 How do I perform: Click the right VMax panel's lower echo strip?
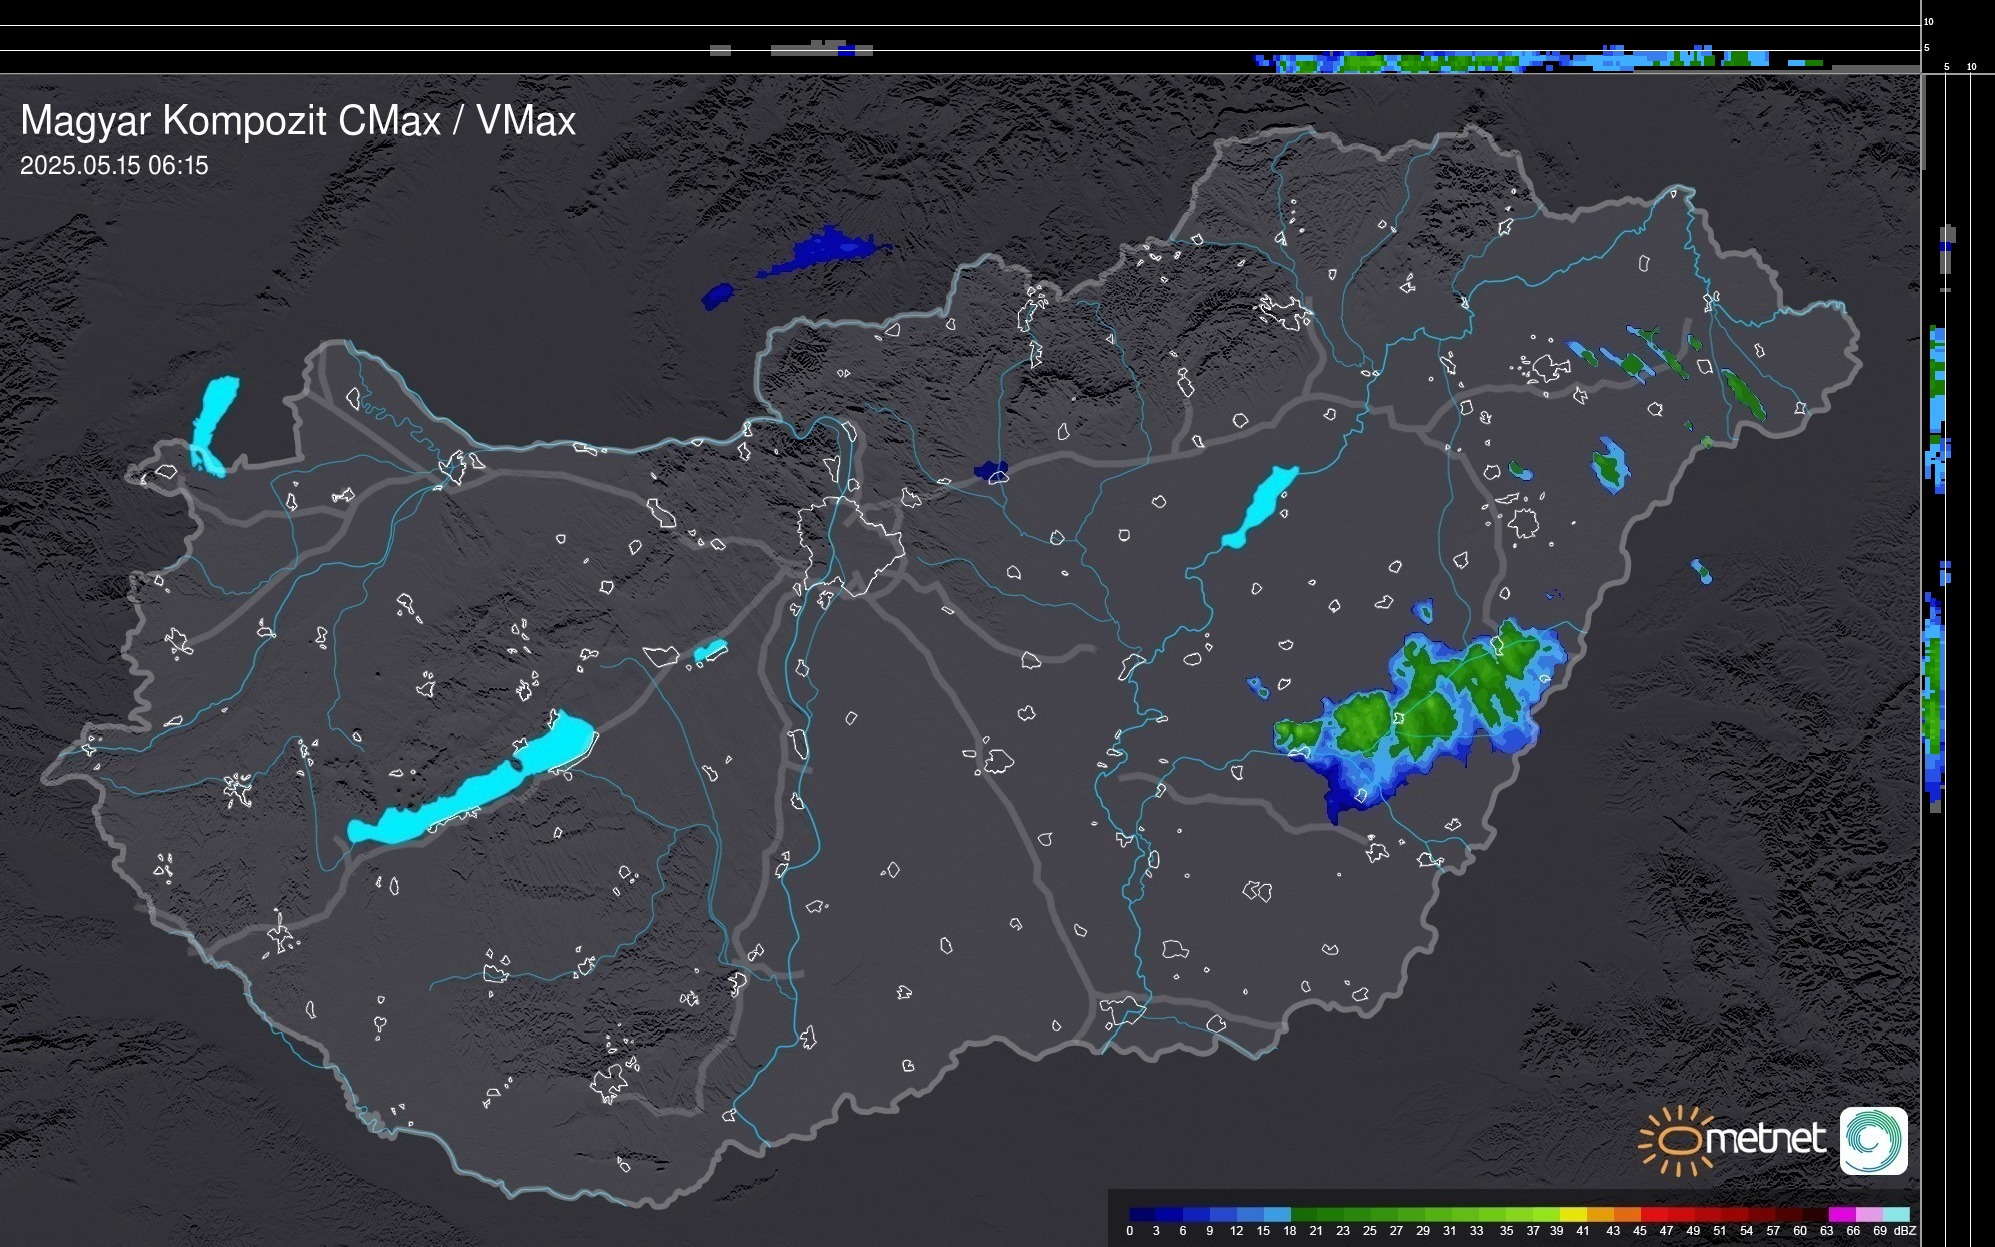pyautogui.click(x=1935, y=700)
